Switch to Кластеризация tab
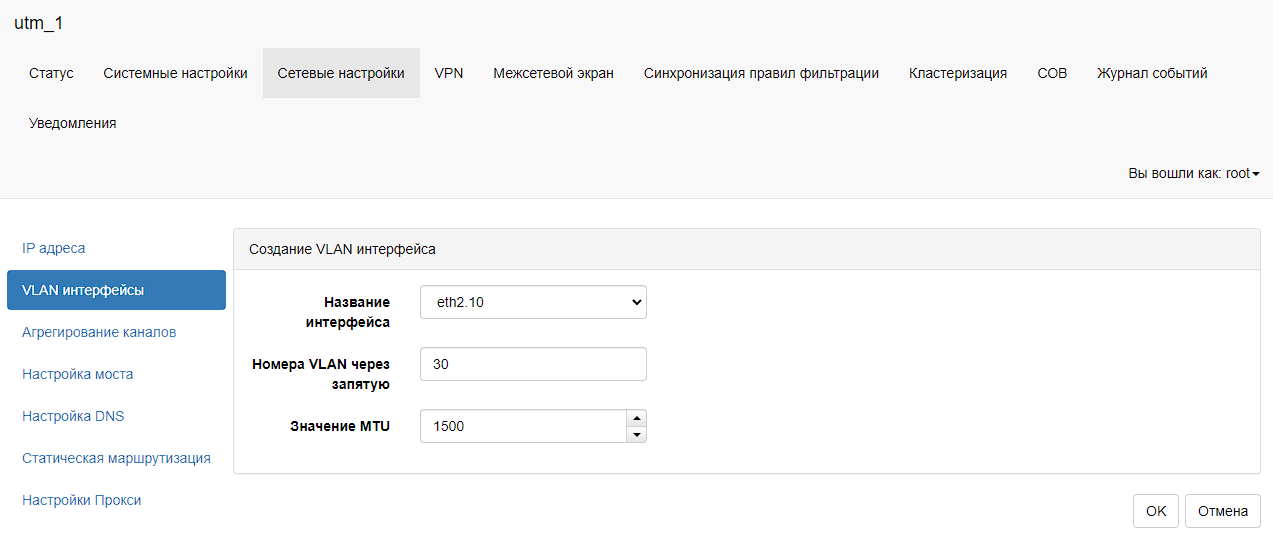 tap(957, 73)
